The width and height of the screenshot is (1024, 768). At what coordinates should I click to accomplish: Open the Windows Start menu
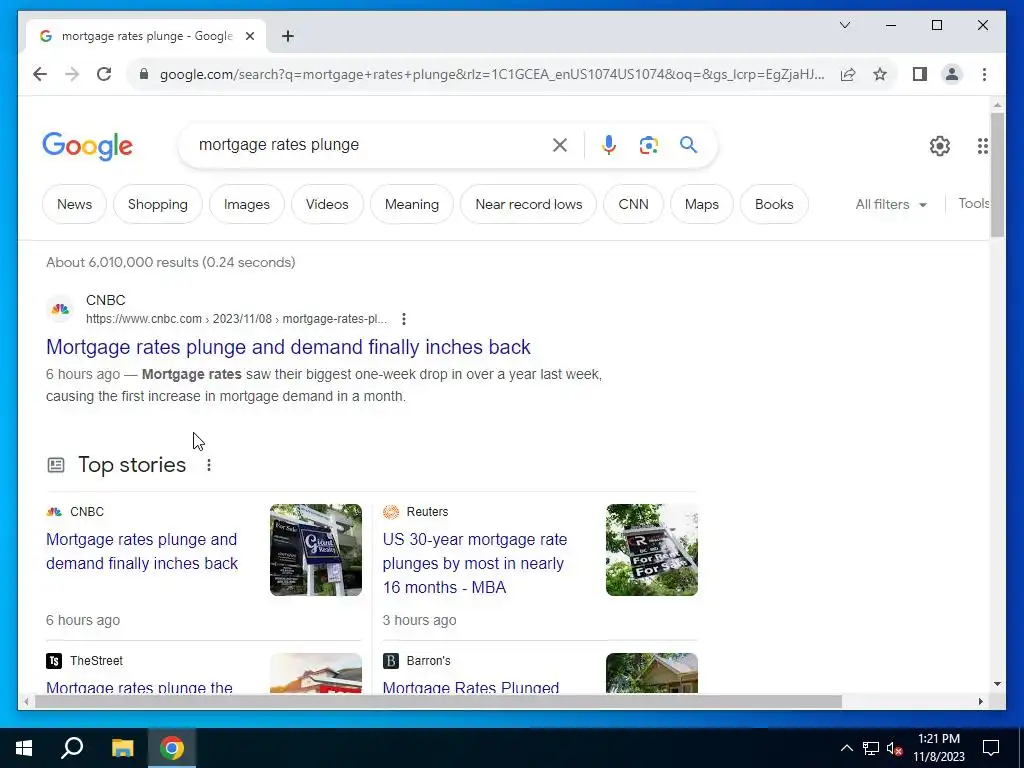pyautogui.click(x=24, y=748)
